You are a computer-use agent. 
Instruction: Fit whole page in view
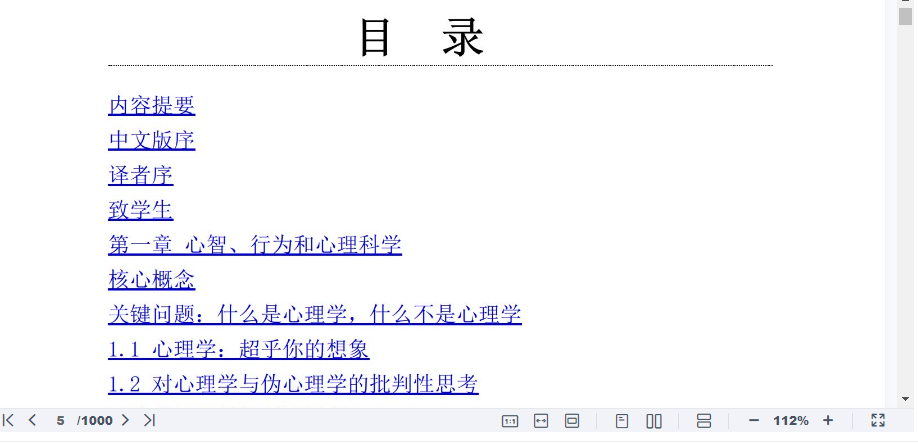[572, 421]
